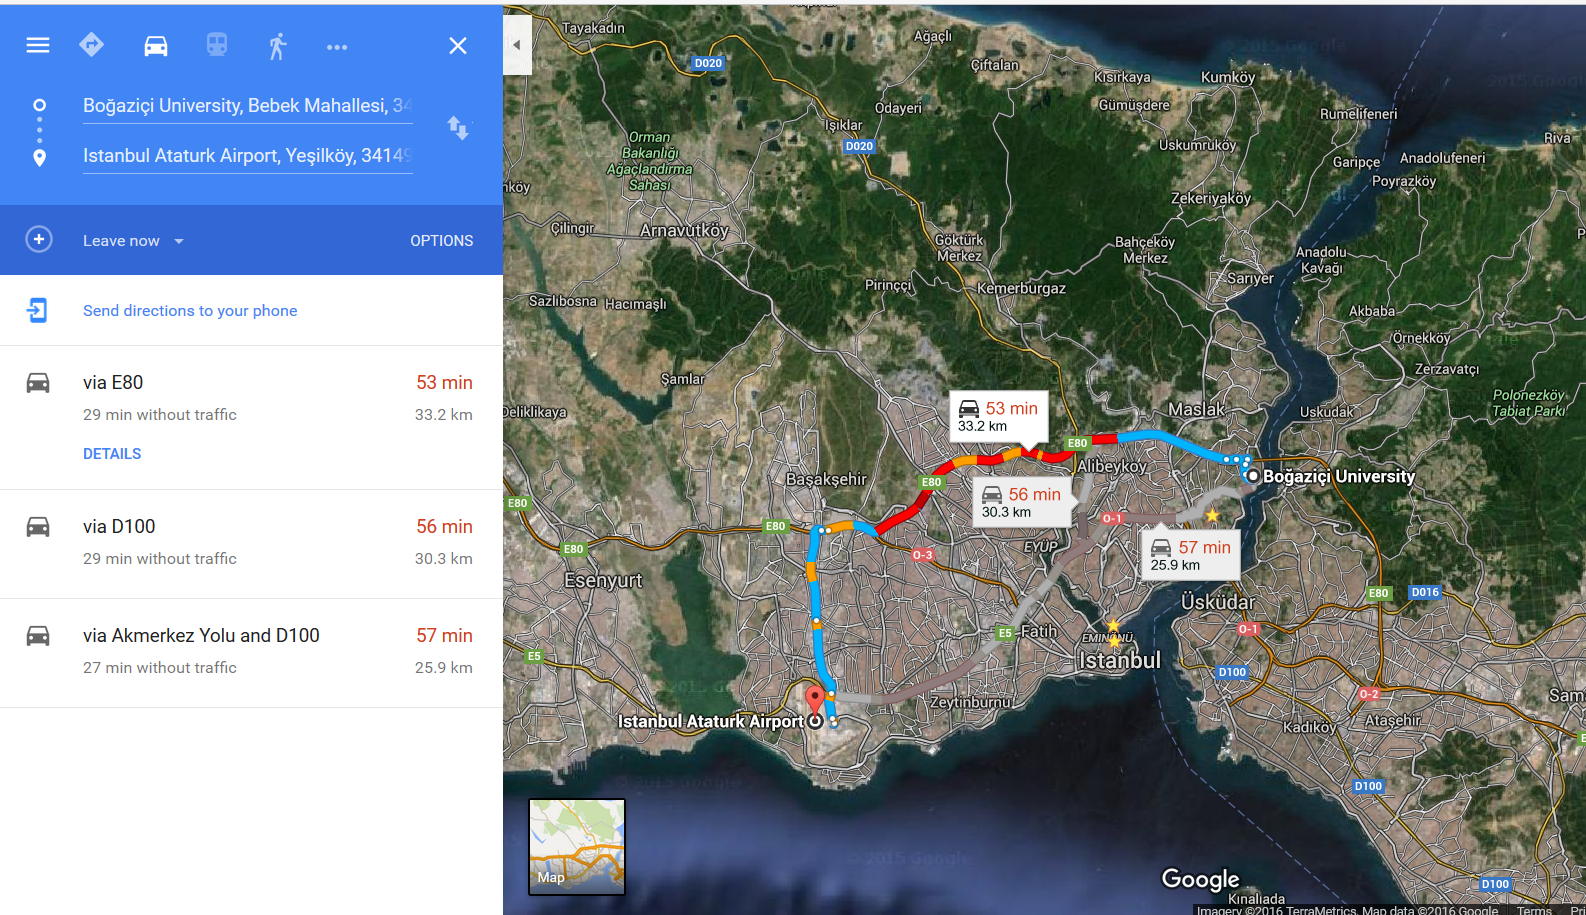Select the driving car travel mode
The height and width of the screenshot is (915, 1586).
point(156,46)
